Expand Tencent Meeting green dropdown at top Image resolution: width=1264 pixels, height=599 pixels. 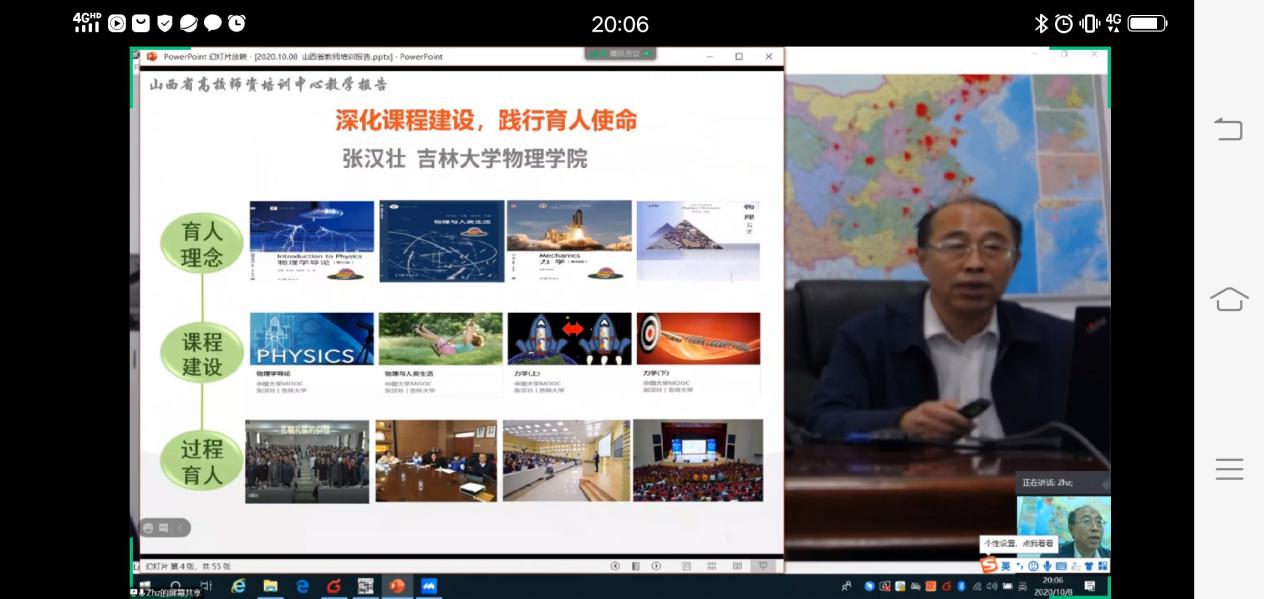tap(647, 53)
